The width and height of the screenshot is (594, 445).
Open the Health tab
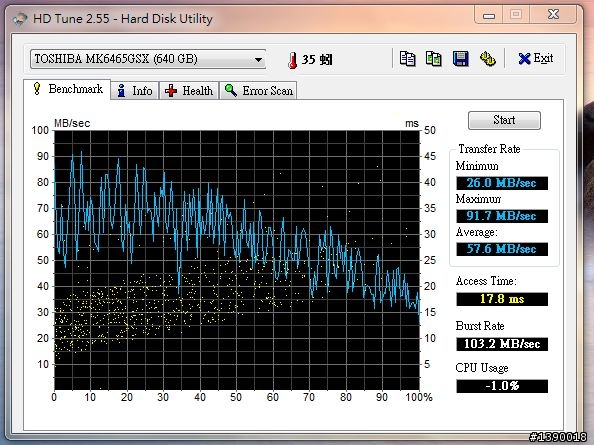[x=189, y=91]
